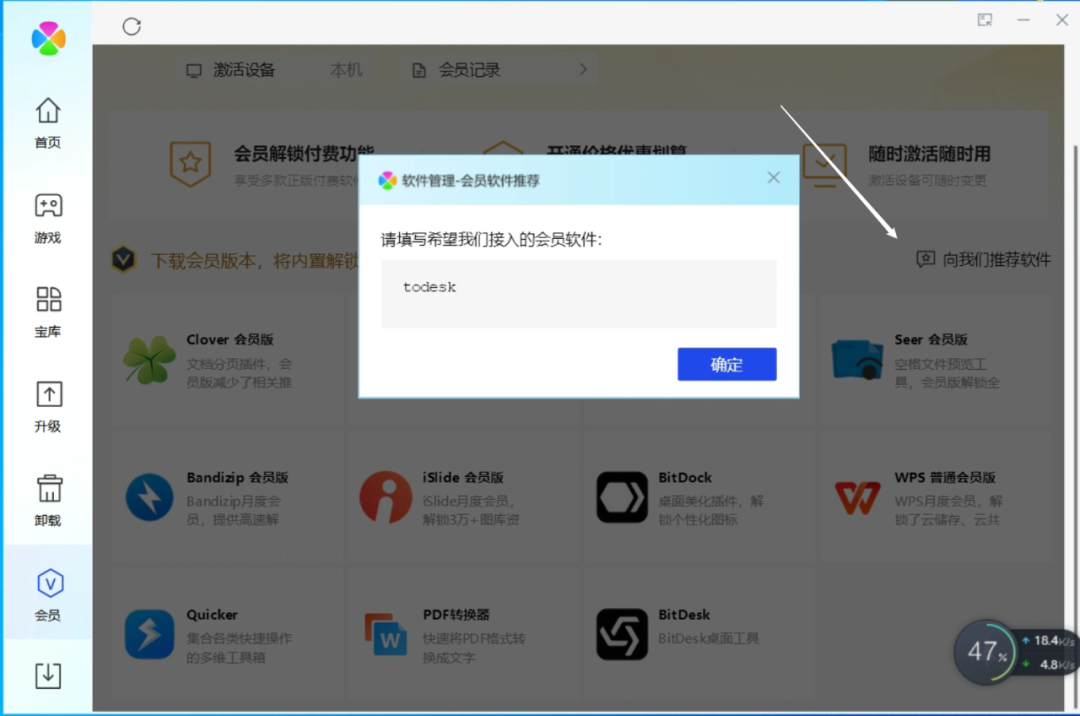The height and width of the screenshot is (716, 1080).
Task: Click the WPS 普通会员版 icon
Action: (x=858, y=497)
